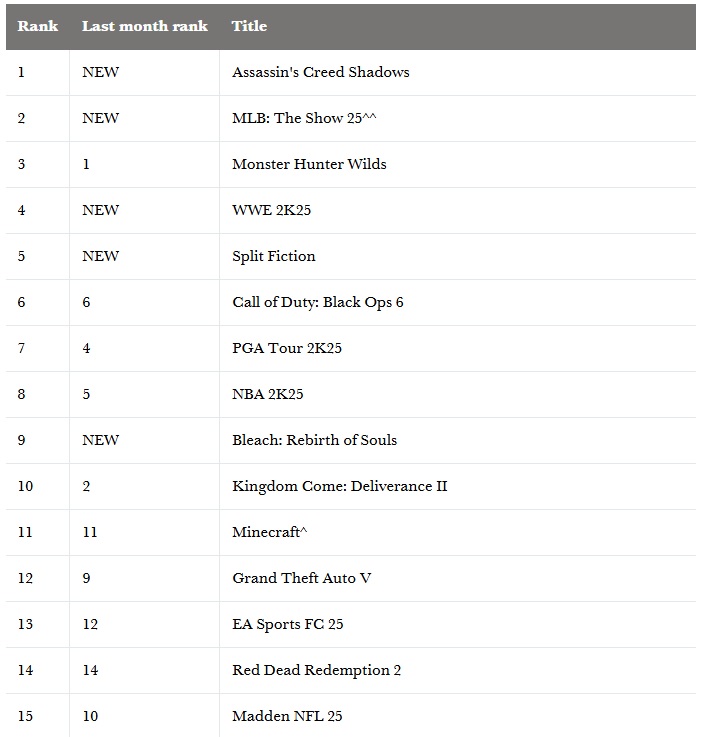701x737 pixels.
Task: Select Monster Hunter Wilds row title
Action: [x=309, y=164]
